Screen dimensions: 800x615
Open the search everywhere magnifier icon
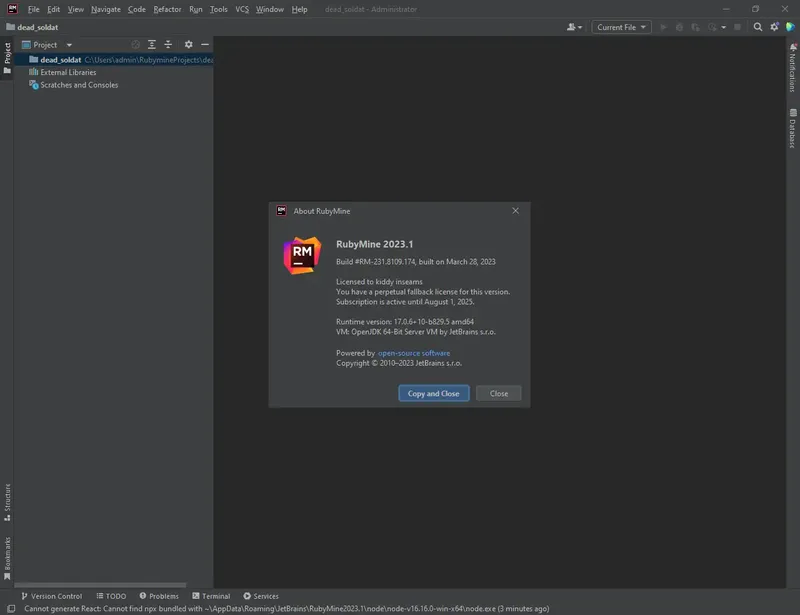coord(756,27)
